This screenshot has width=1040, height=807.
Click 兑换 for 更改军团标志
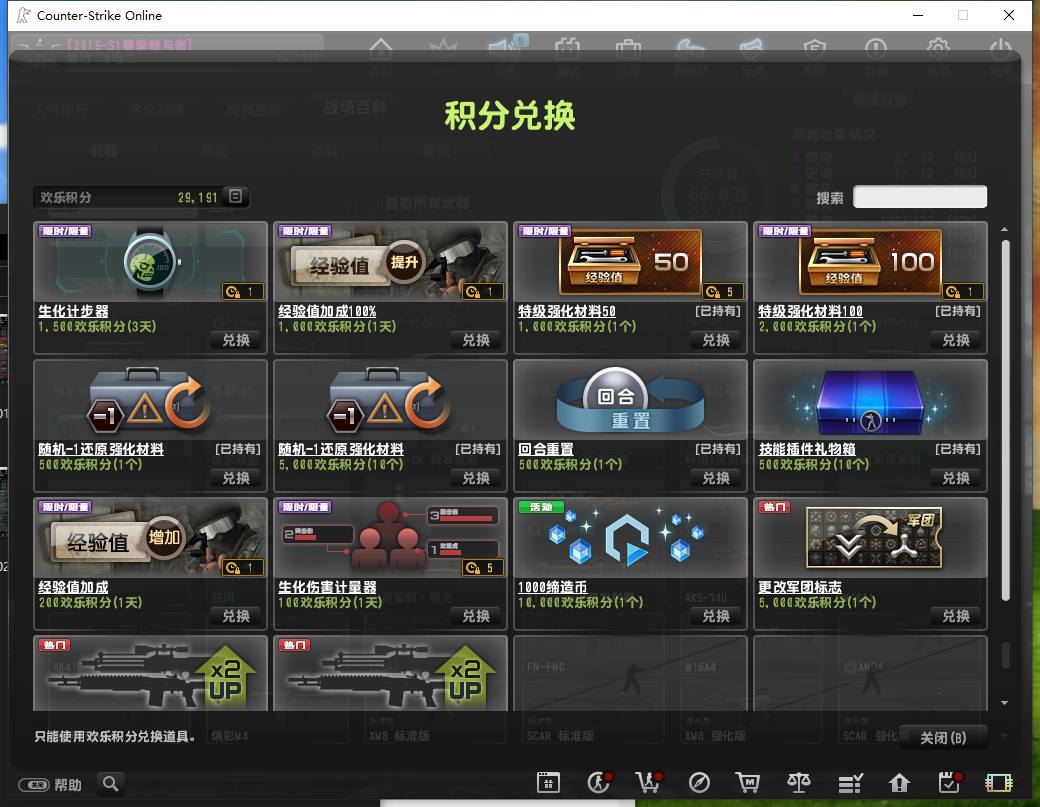pos(956,616)
